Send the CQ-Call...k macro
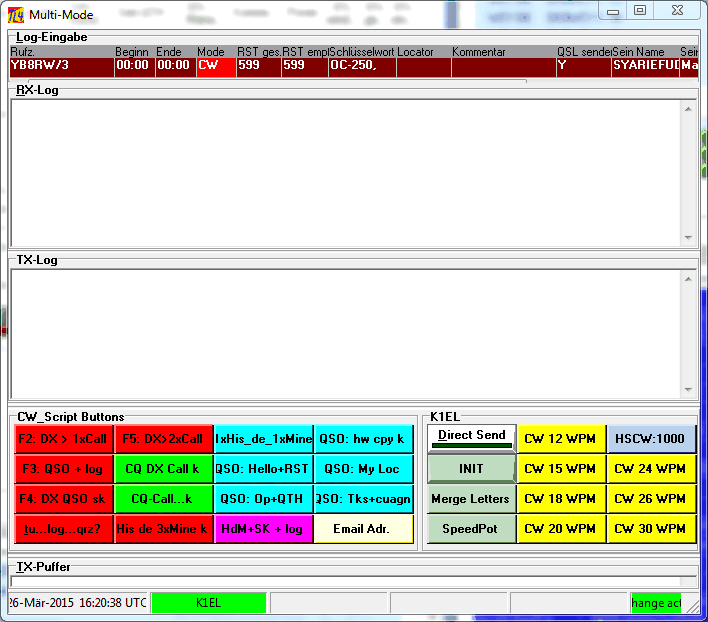This screenshot has height=622, width=708. tap(163, 499)
